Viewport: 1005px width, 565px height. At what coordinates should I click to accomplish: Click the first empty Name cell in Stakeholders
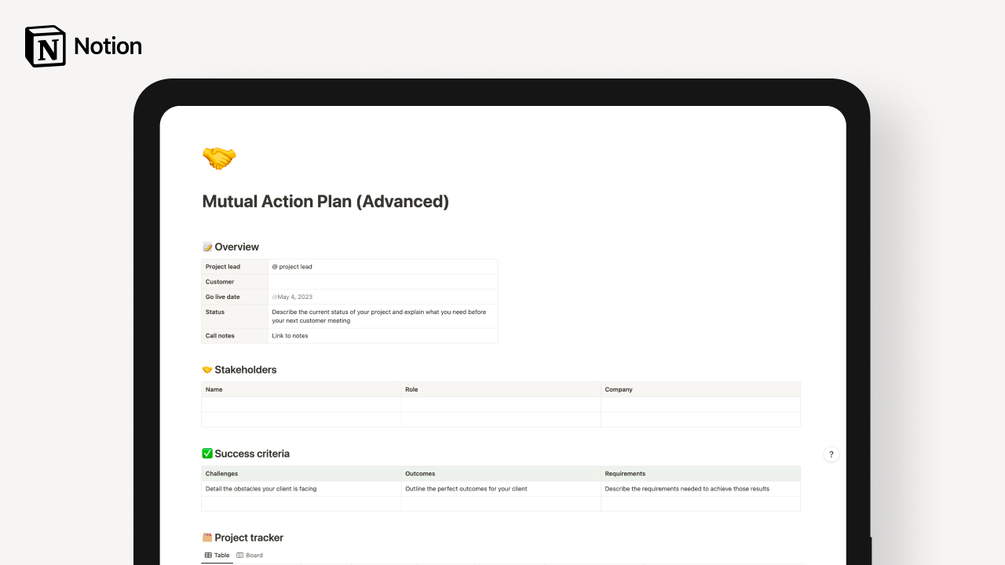[301, 405]
